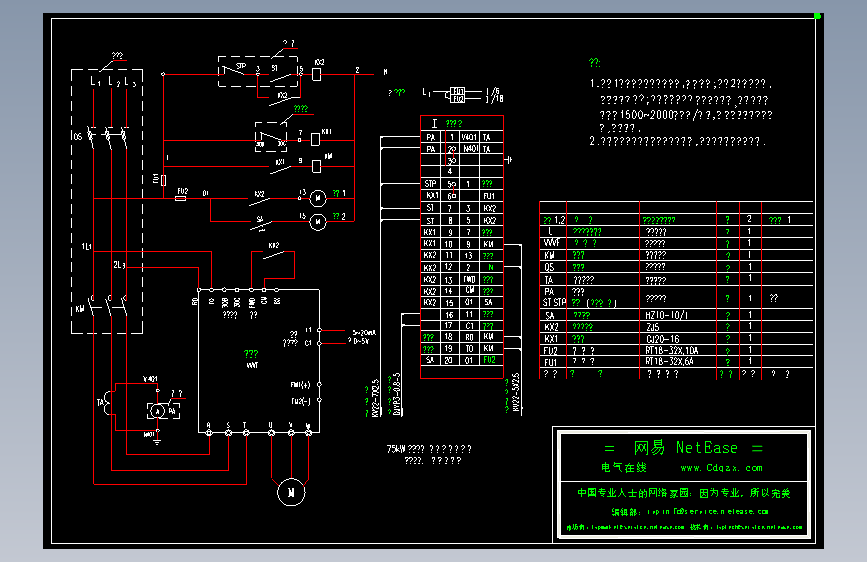The height and width of the screenshot is (562, 867).
Task: Click QS code in the parts table
Action: pos(549,267)
